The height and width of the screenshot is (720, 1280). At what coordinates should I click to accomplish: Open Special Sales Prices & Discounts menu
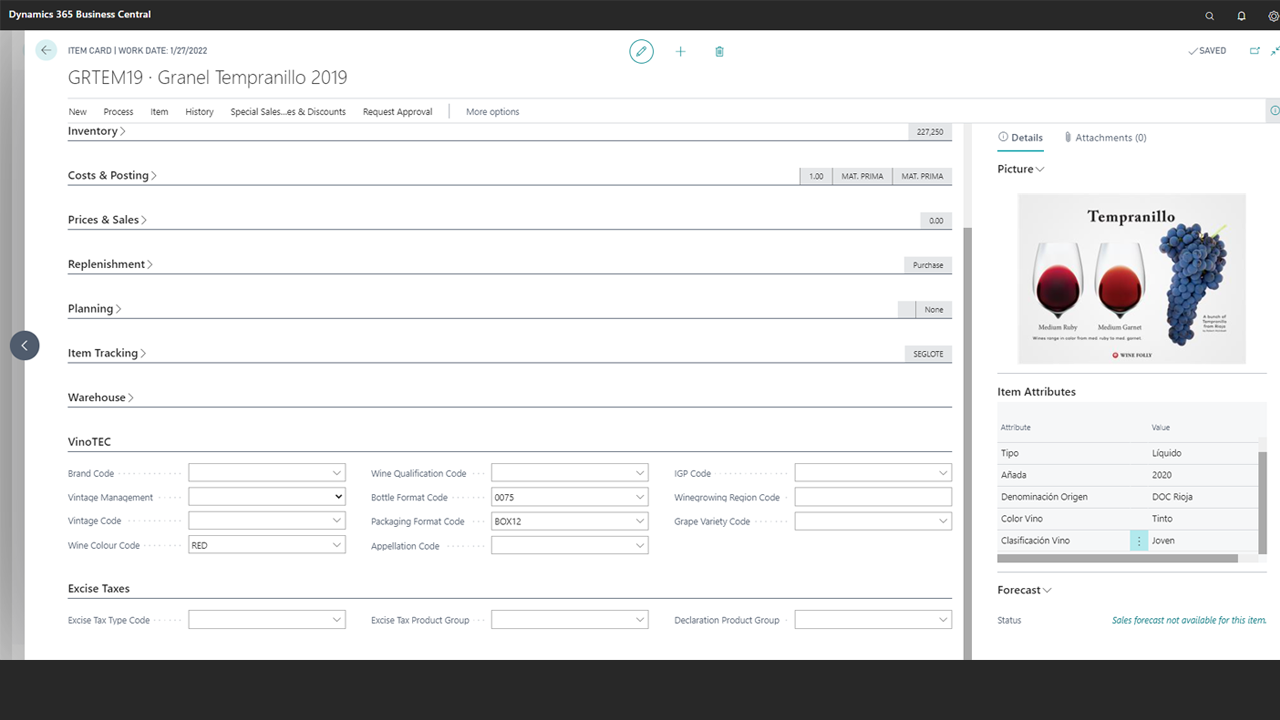[288, 112]
